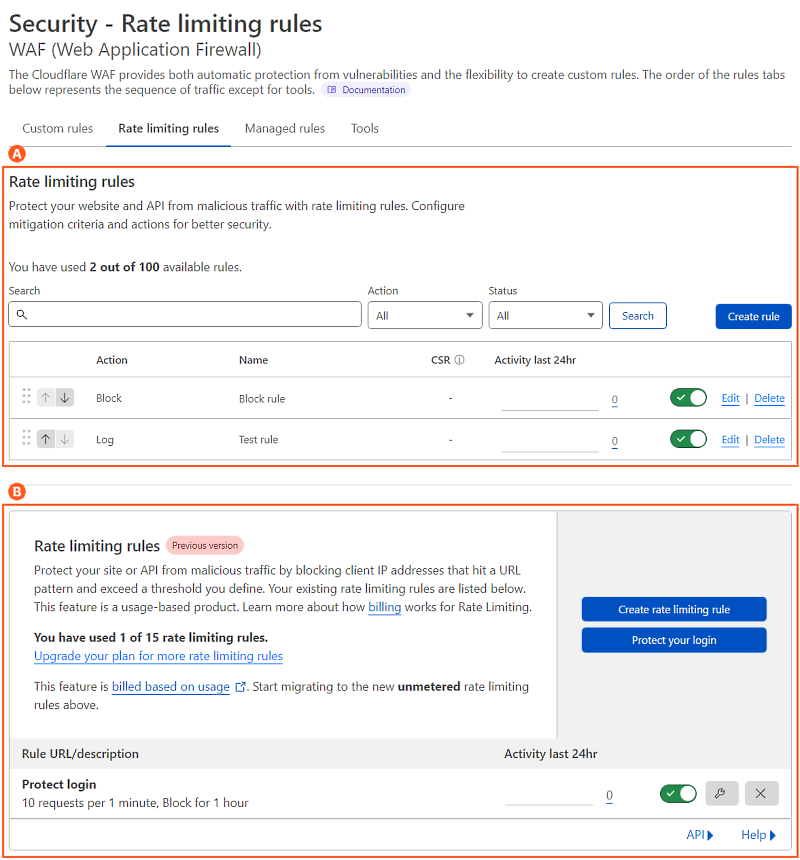The image size is (800, 860).
Task: Open the Tools tab
Action: 364,128
